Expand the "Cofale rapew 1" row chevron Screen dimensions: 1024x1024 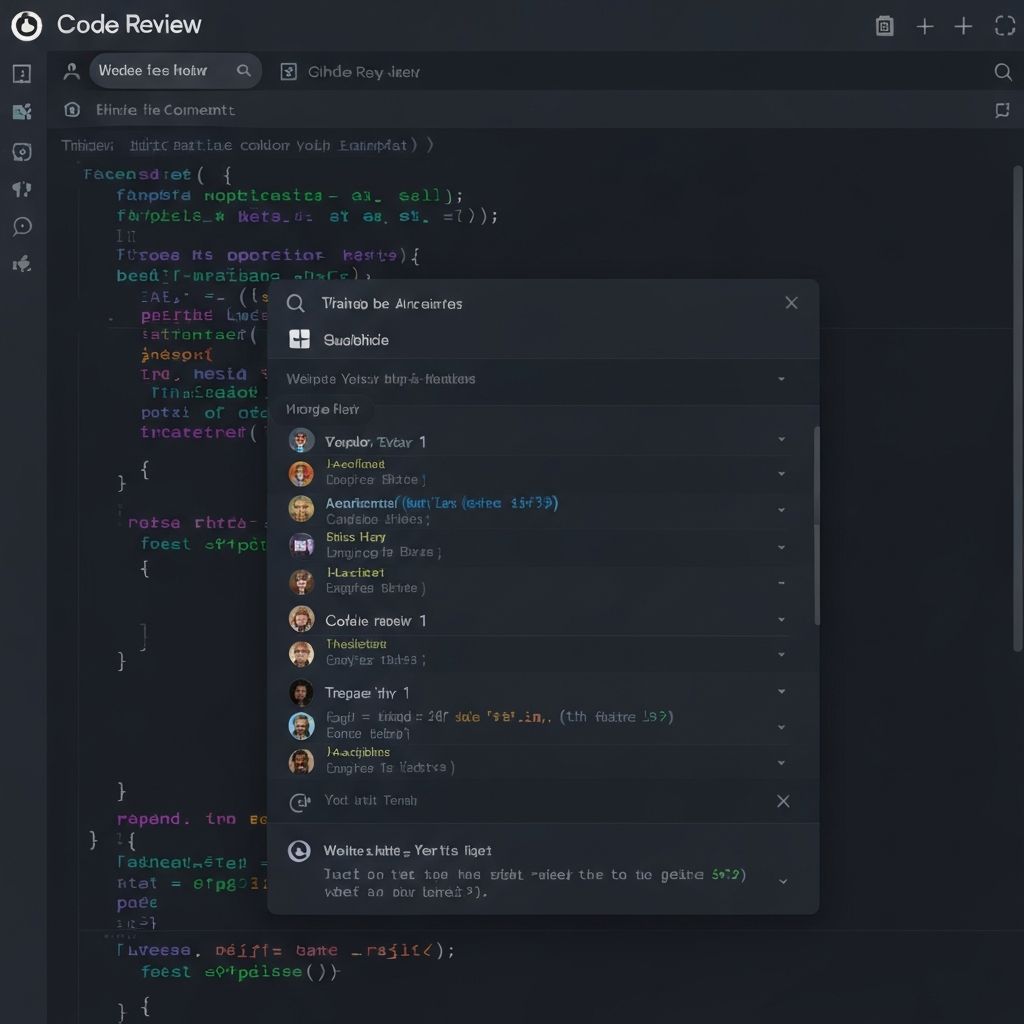click(781, 620)
